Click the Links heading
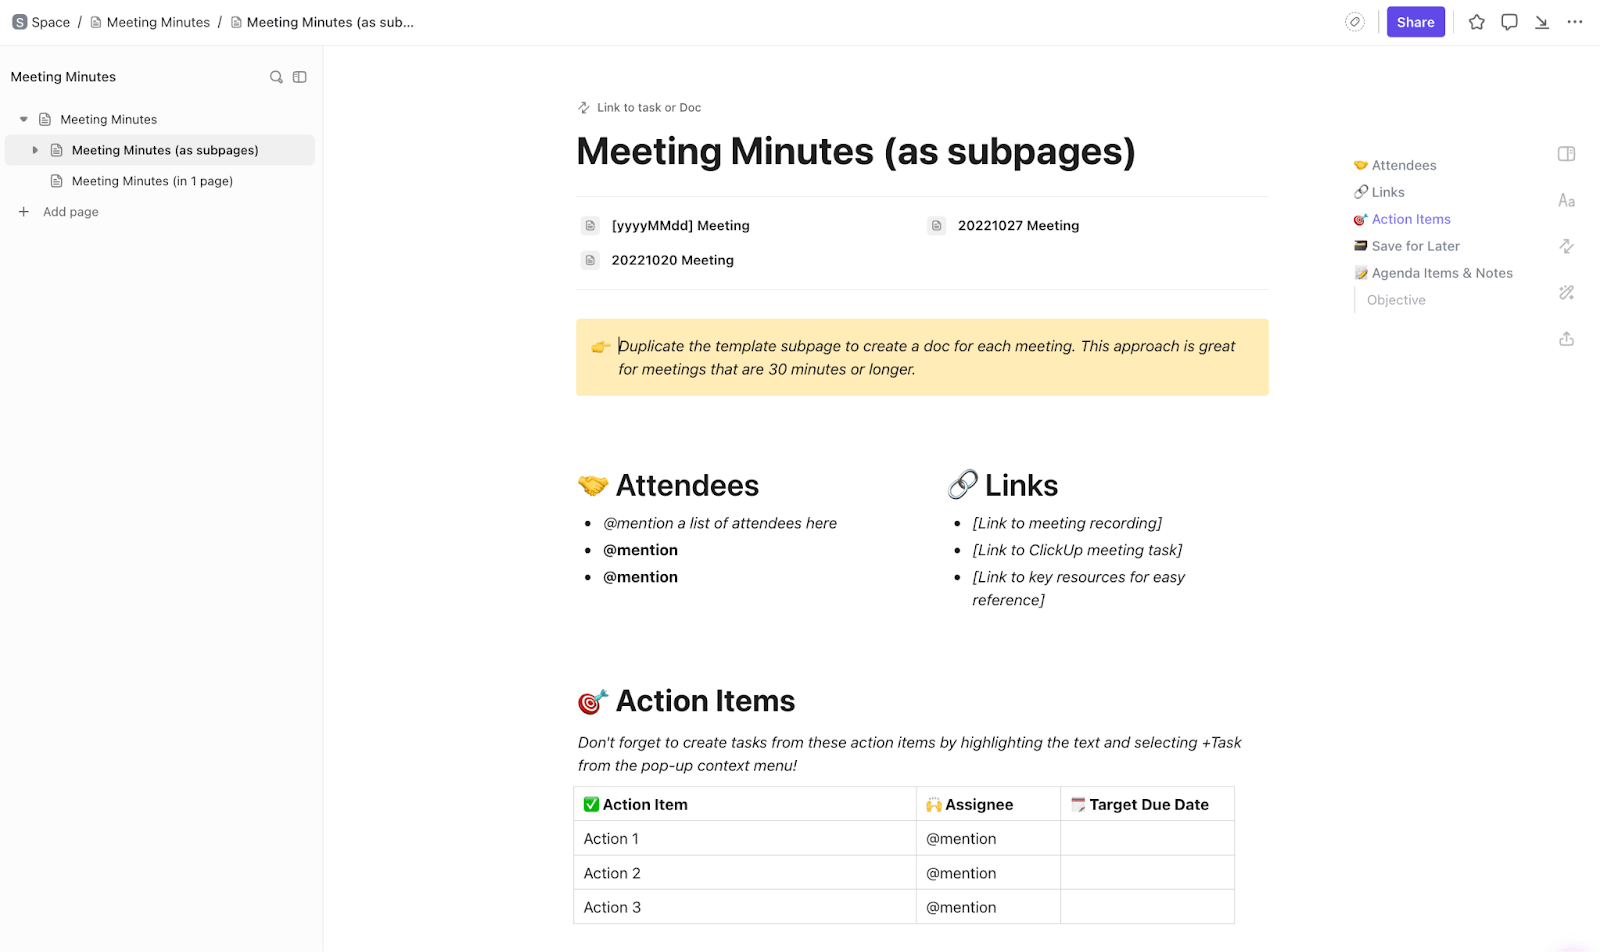The image size is (1600, 952). (1021, 485)
